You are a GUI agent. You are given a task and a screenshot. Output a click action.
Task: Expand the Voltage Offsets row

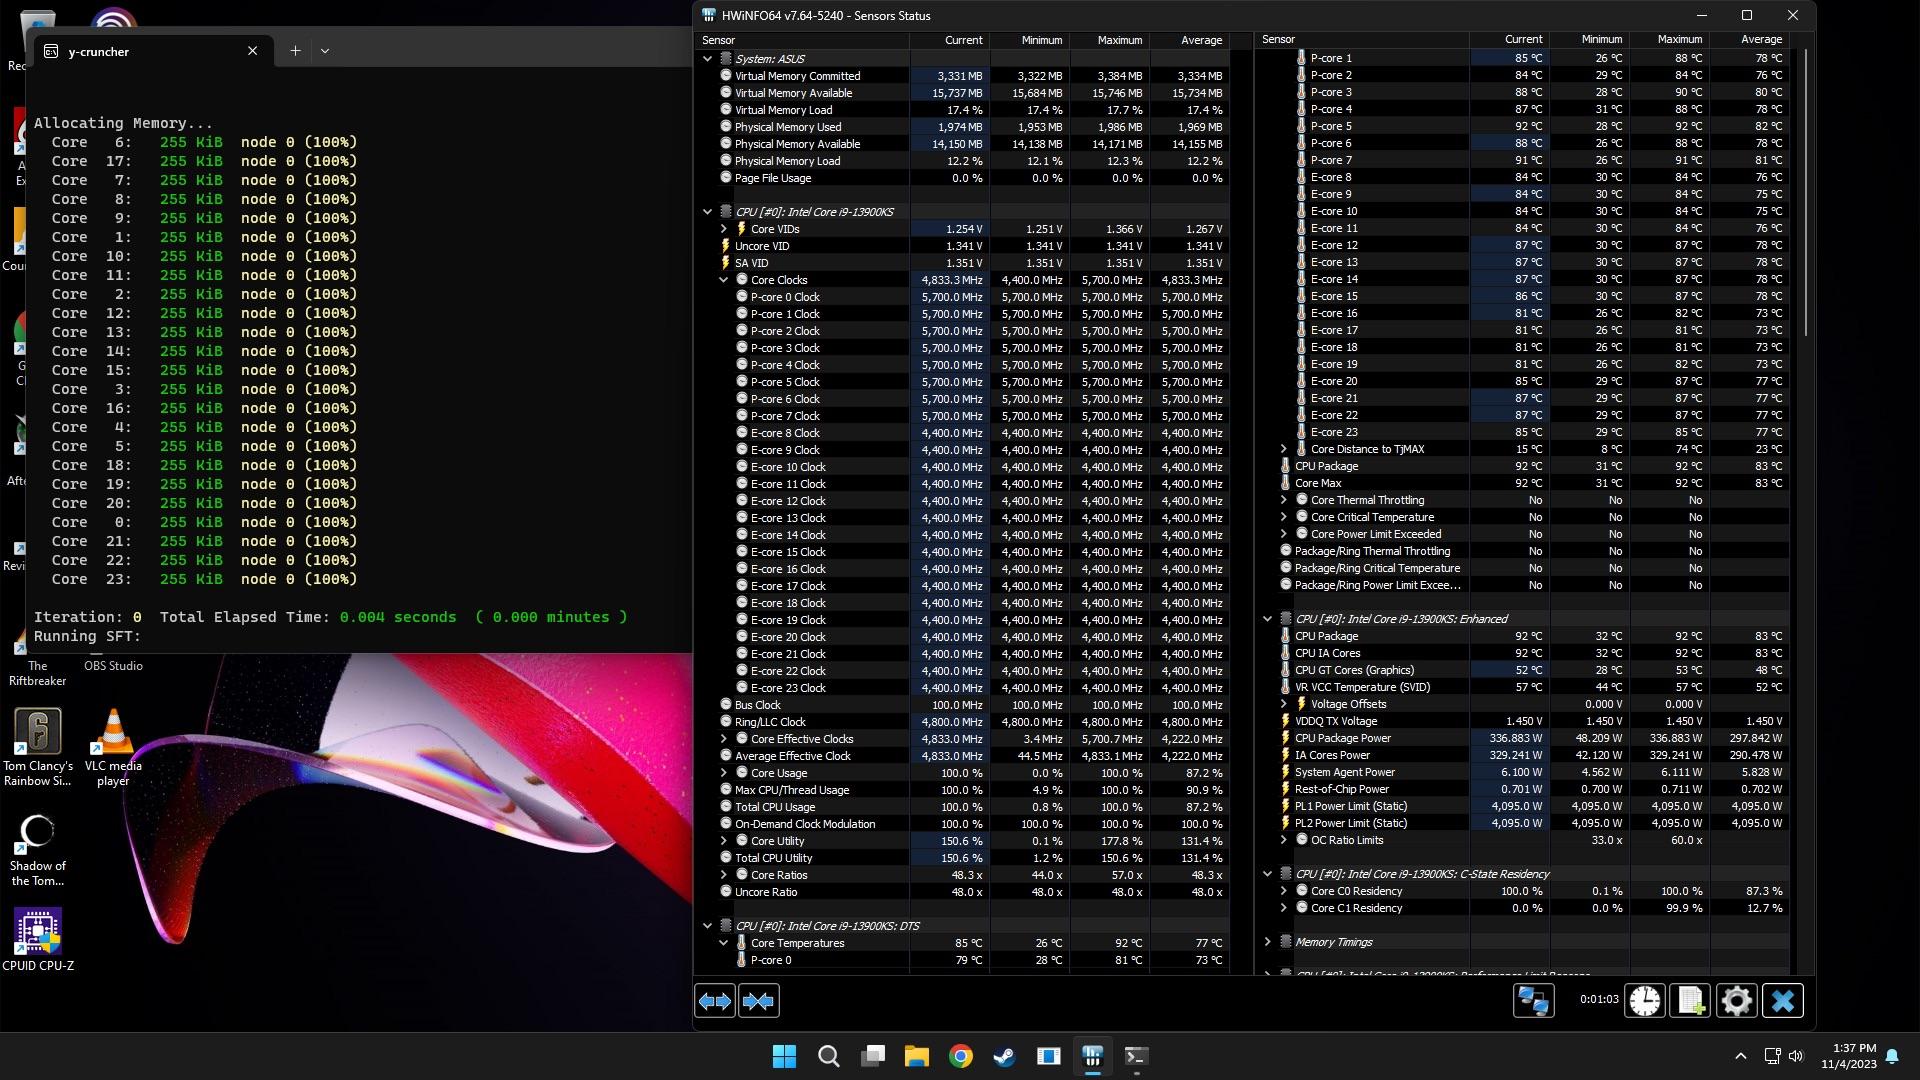[1283, 704]
